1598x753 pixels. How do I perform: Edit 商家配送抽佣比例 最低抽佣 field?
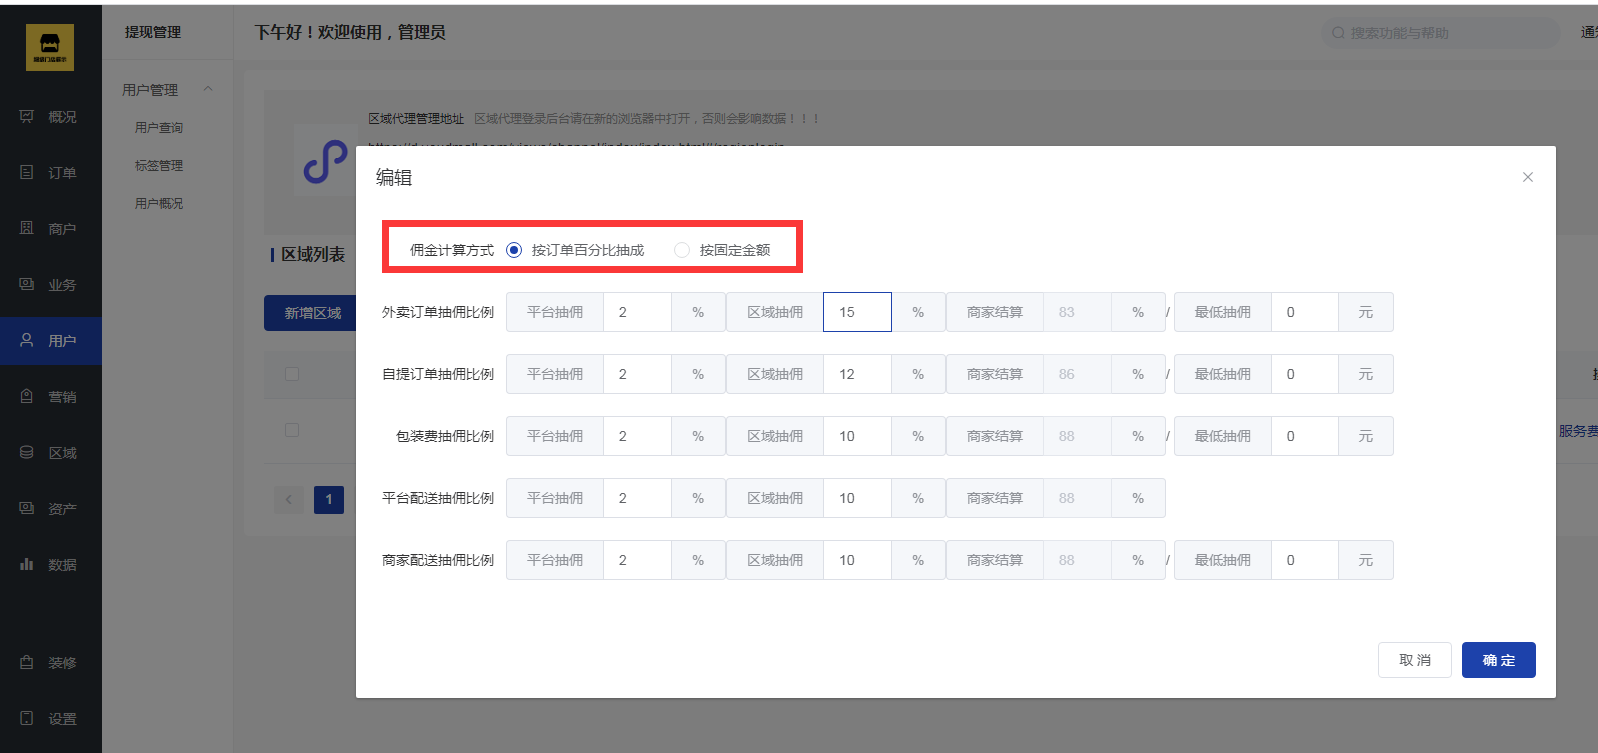[x=1305, y=560]
